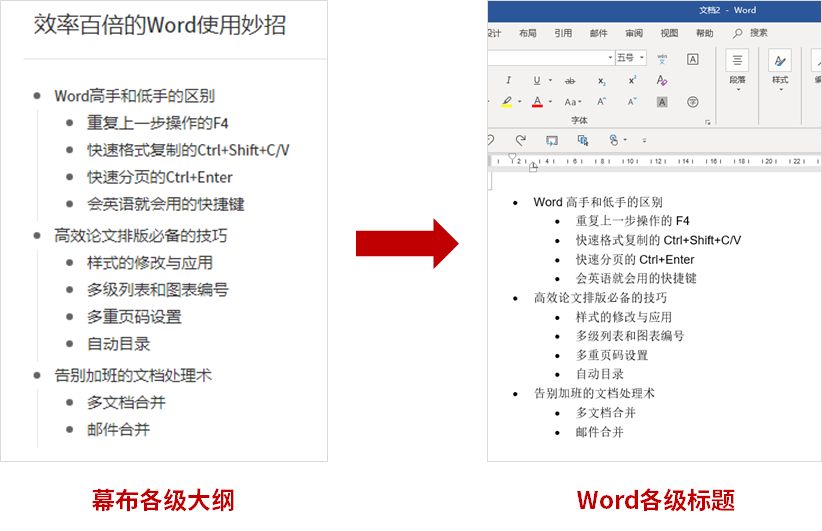Screen dimensions: 822x531
Task: Expand font color options arrow
Action: click(x=550, y=102)
